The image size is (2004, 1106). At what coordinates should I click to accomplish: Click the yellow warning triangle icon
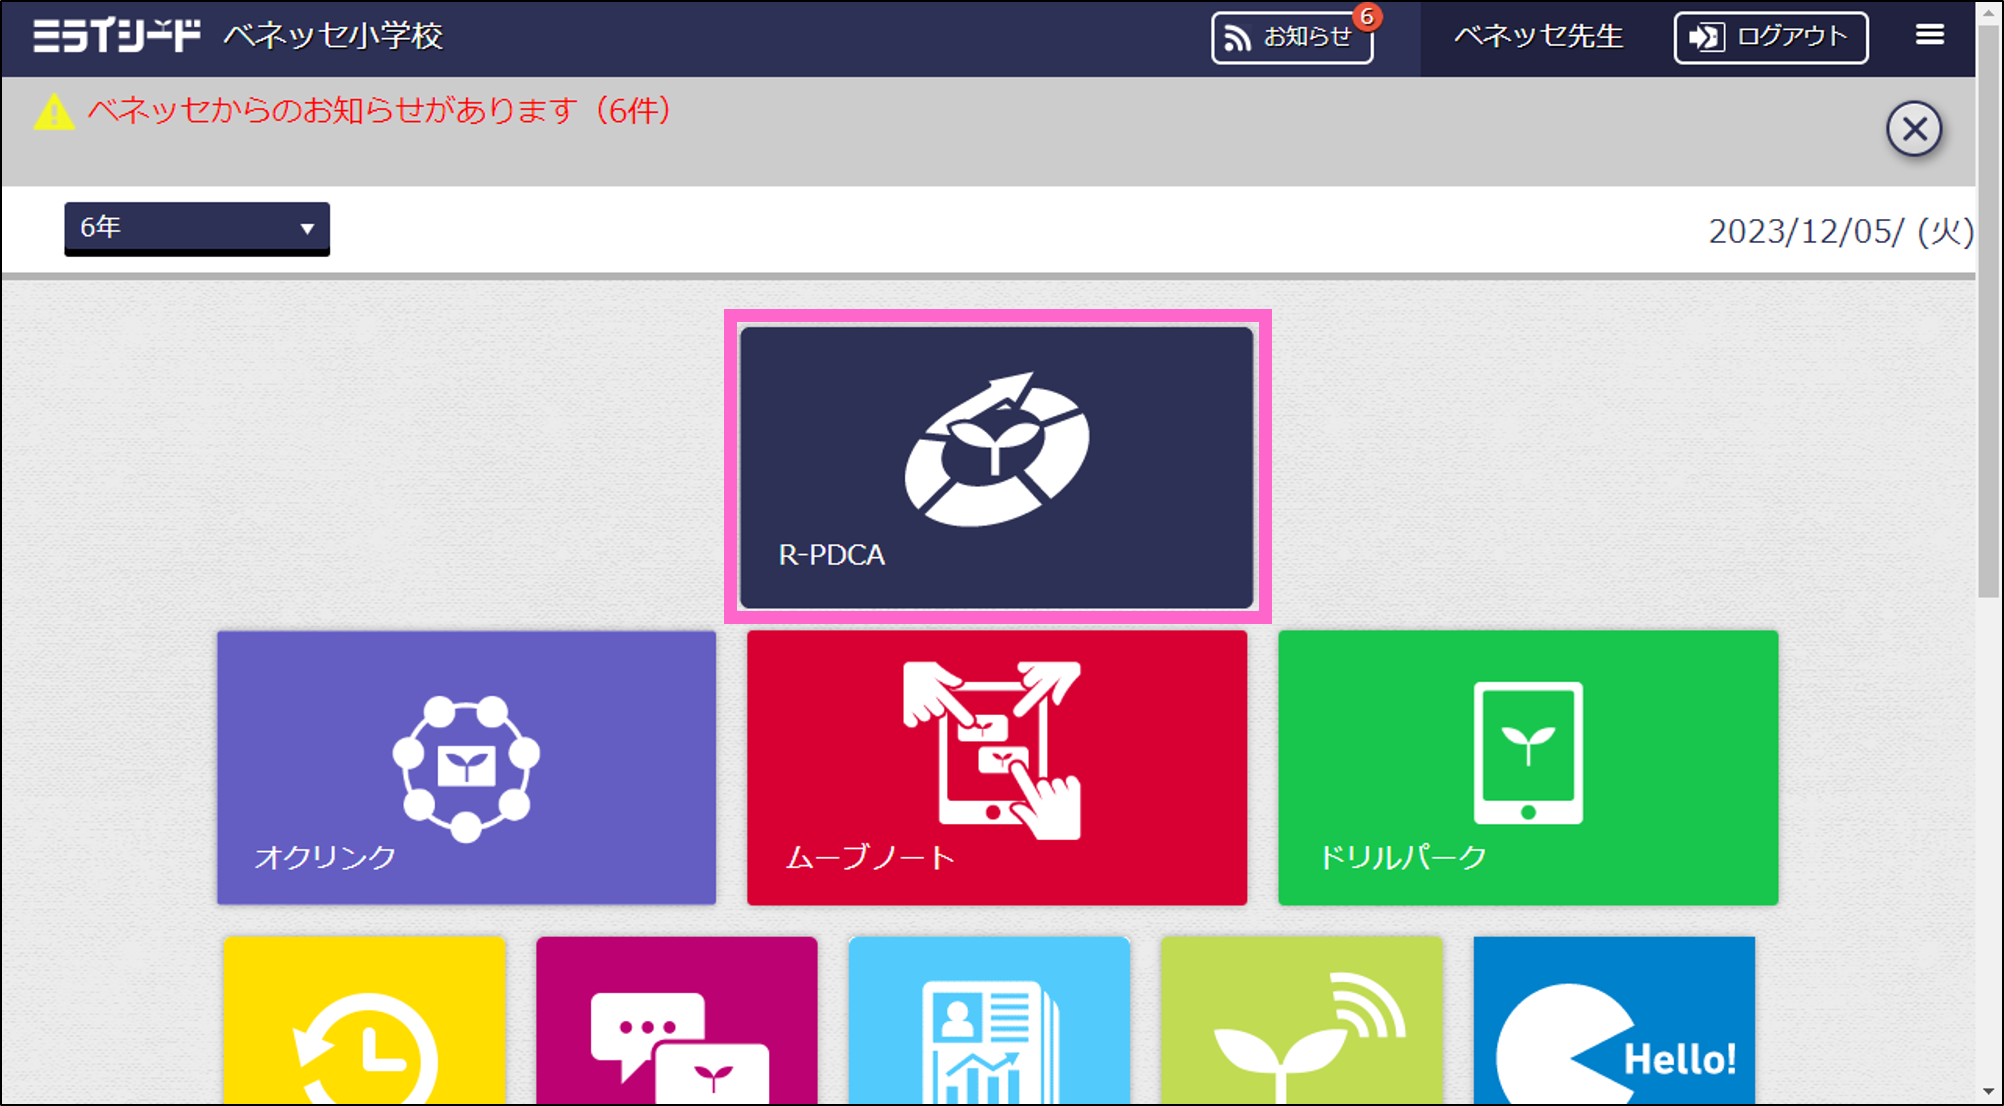(x=54, y=112)
